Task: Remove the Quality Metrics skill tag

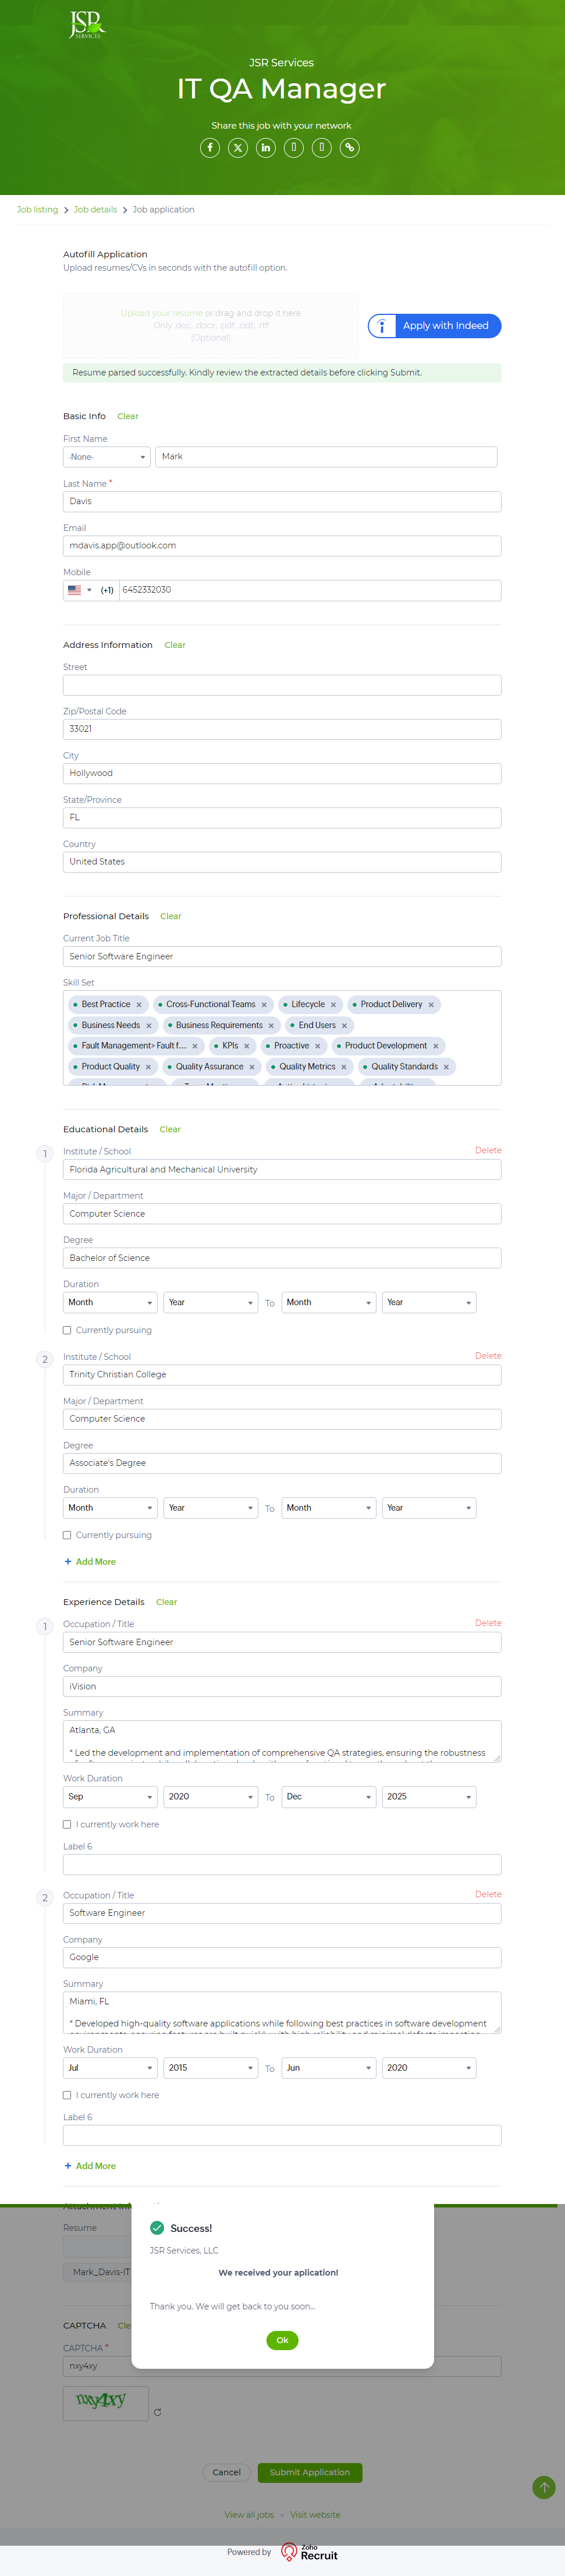Action: click(344, 1067)
